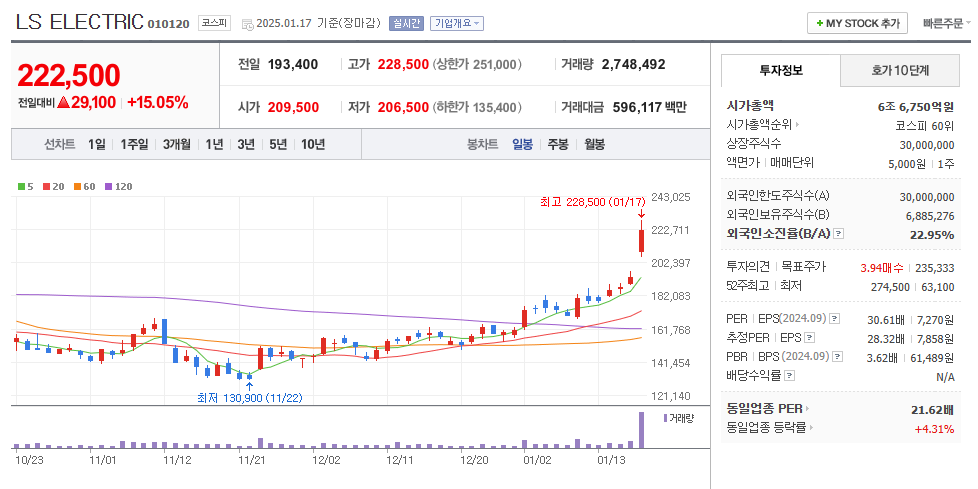978x489 pixels.
Task: Show the 주봉 candlestick chart
Action: pos(558,145)
